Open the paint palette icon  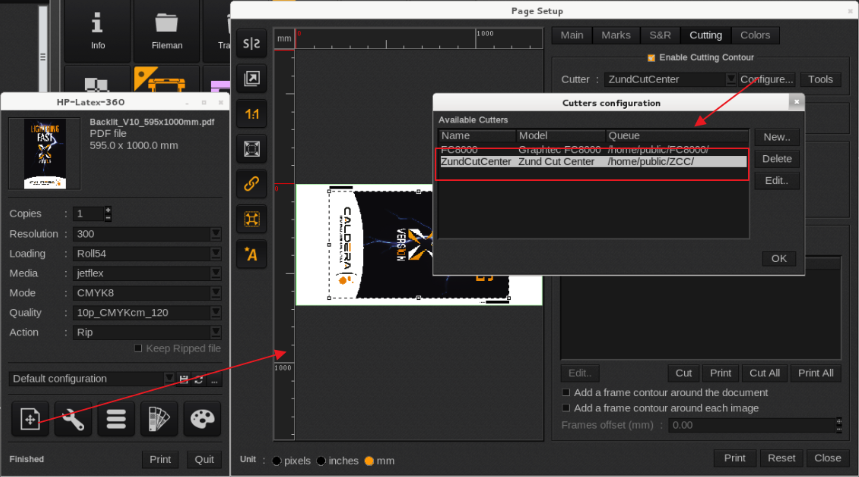(202, 420)
